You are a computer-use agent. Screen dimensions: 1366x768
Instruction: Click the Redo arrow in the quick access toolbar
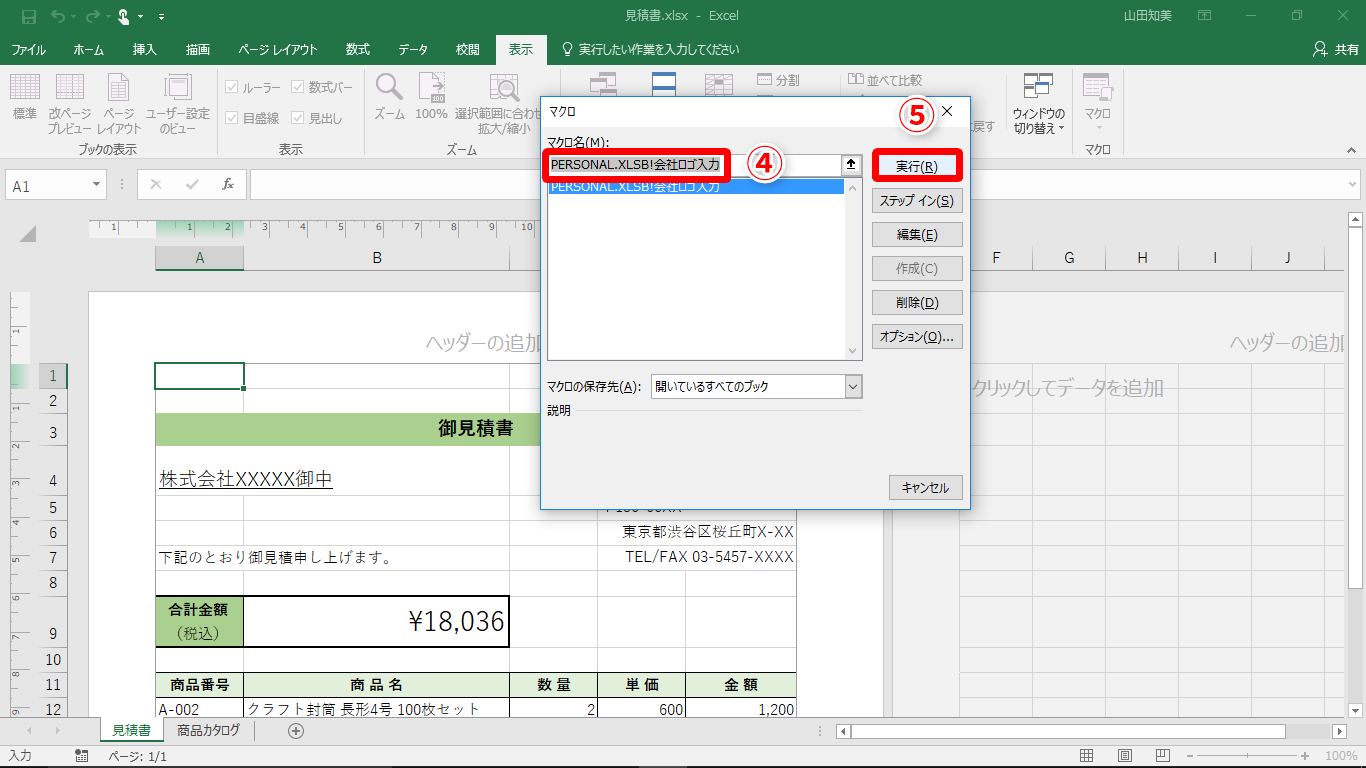[93, 16]
